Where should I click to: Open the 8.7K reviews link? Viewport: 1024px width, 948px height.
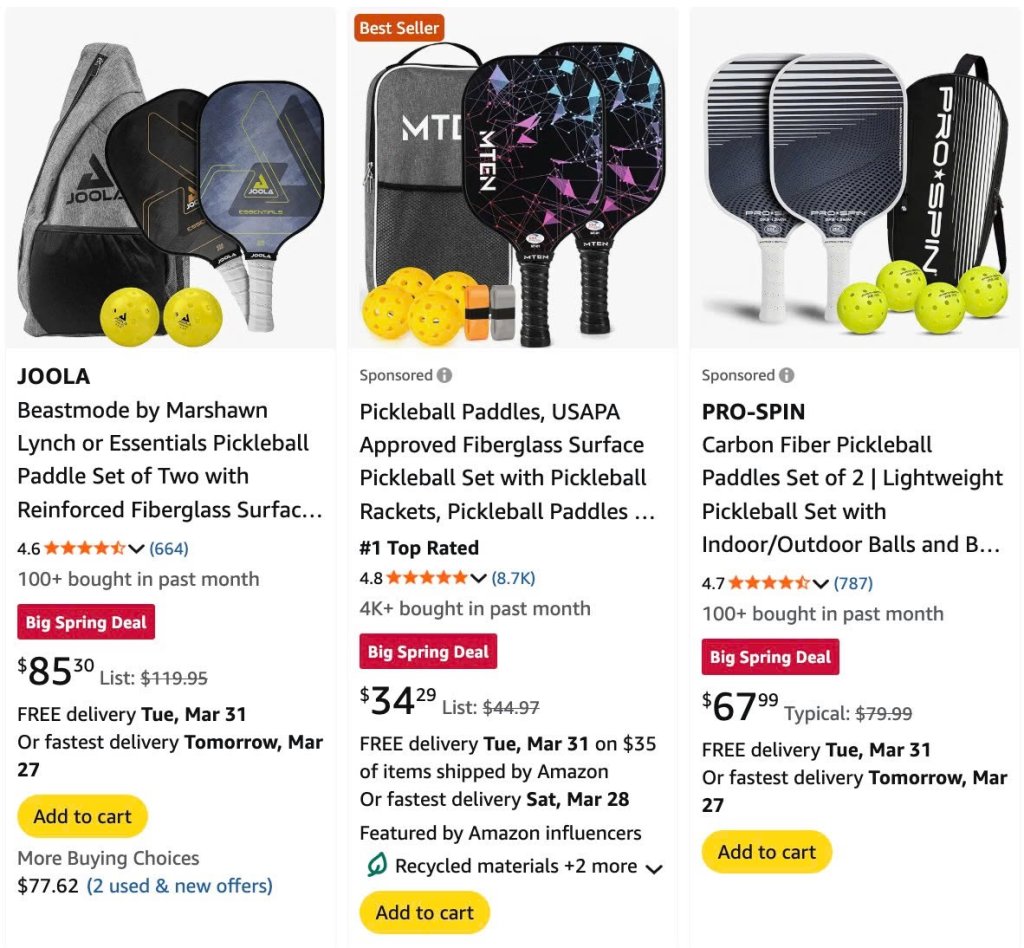pyautogui.click(x=513, y=578)
